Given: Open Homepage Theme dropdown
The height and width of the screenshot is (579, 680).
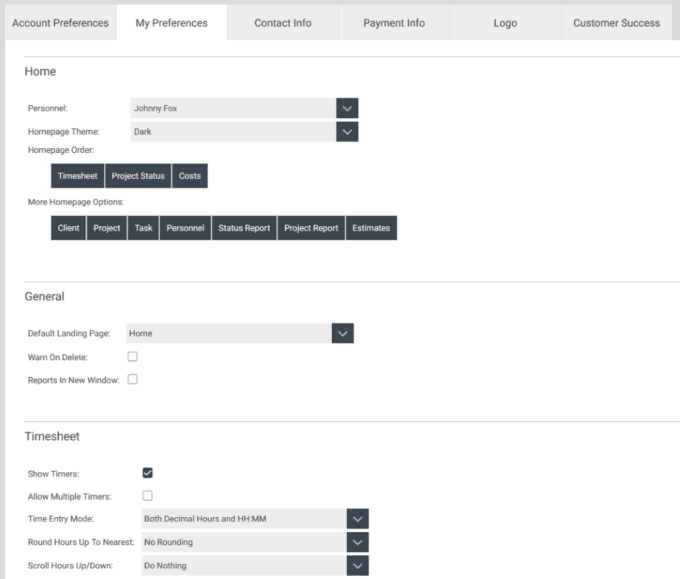Looking at the screenshot, I should (347, 131).
